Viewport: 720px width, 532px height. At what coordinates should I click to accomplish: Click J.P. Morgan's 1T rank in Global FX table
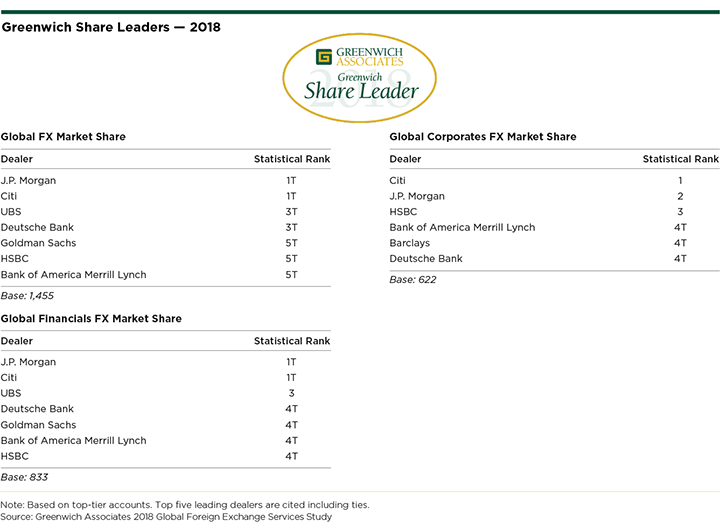click(292, 181)
